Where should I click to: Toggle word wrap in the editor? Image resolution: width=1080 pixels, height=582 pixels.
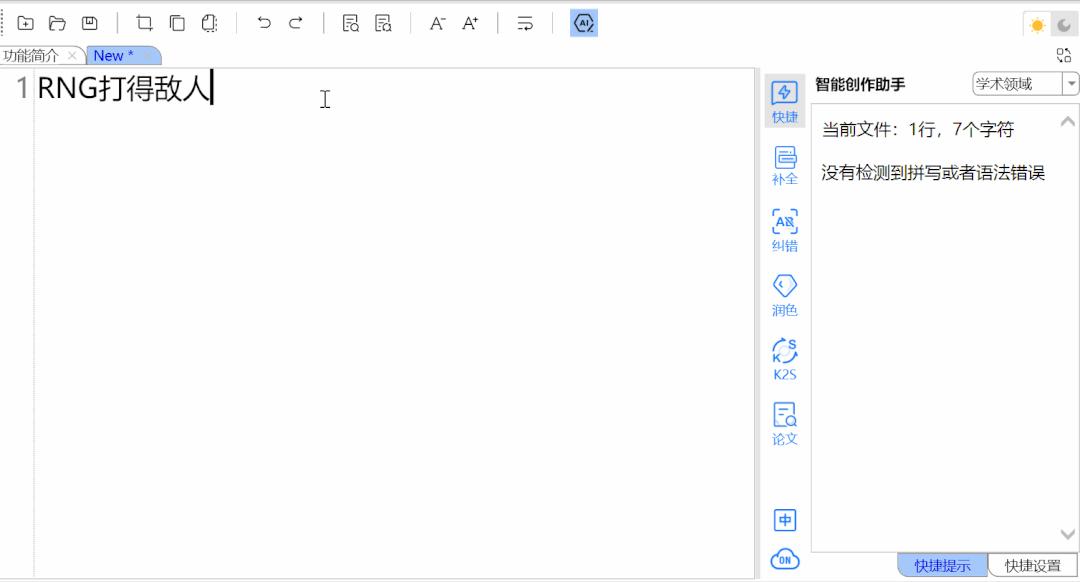coord(525,23)
